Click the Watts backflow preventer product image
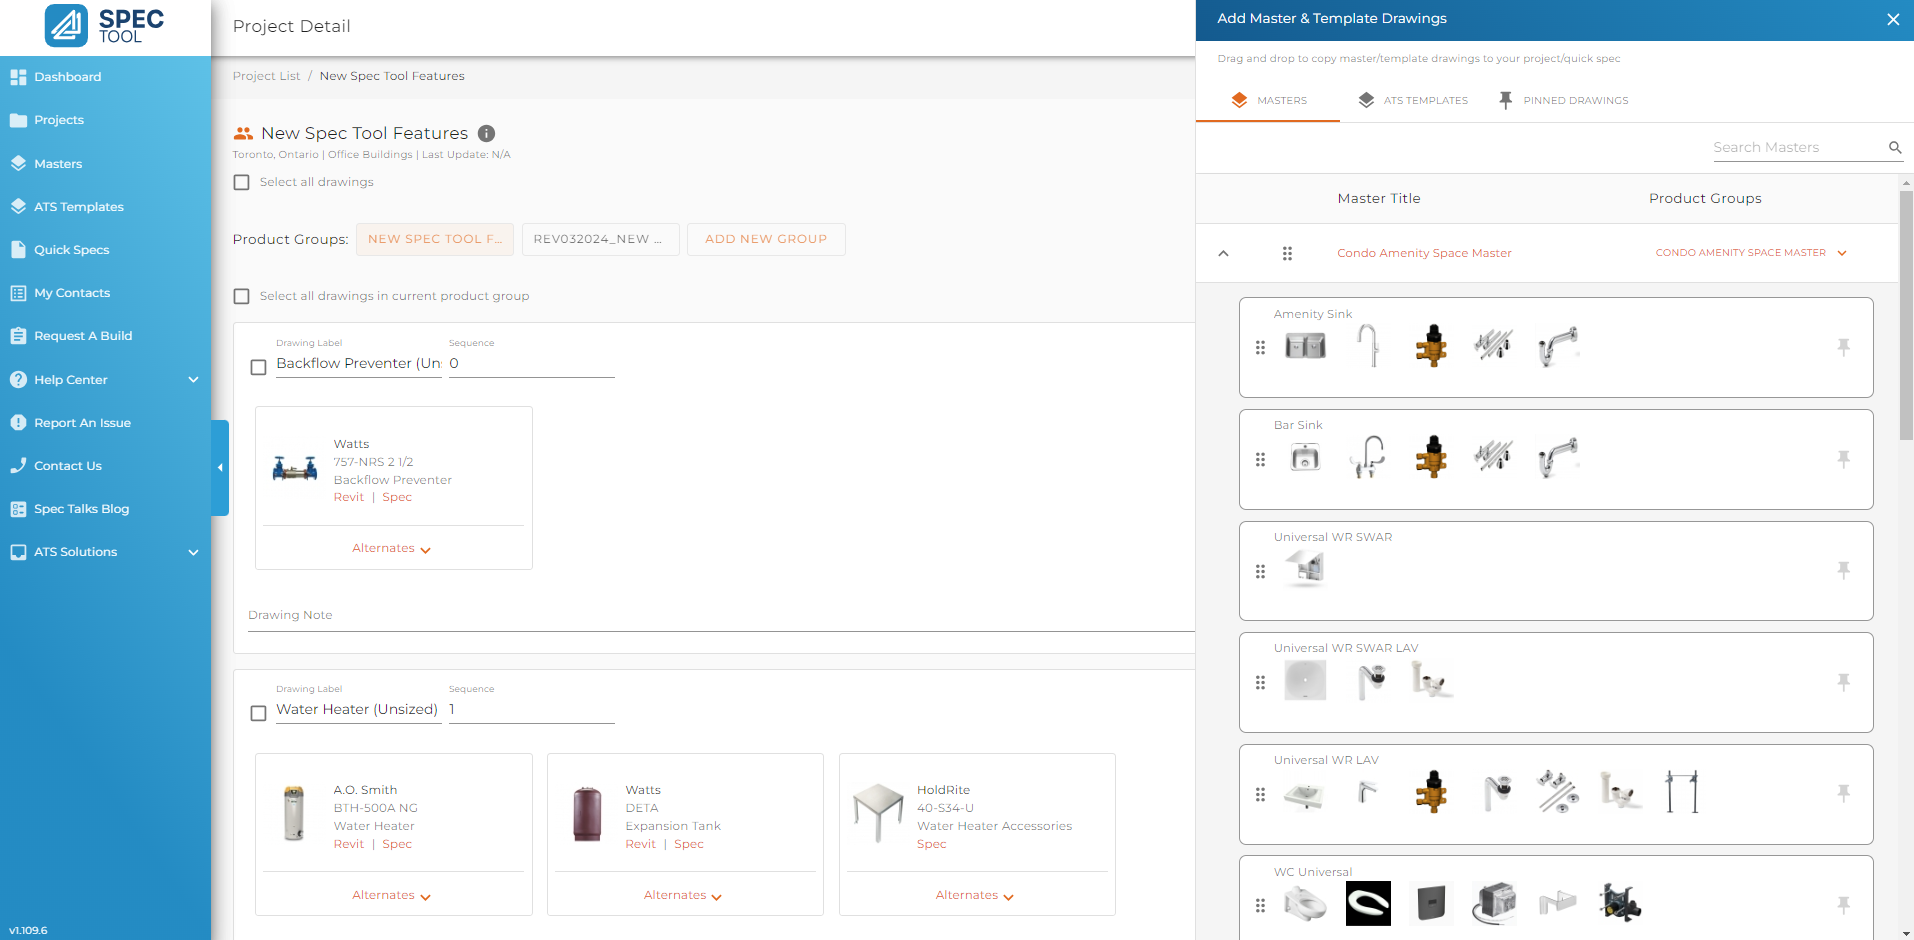The width and height of the screenshot is (1914, 940). pyautogui.click(x=295, y=468)
